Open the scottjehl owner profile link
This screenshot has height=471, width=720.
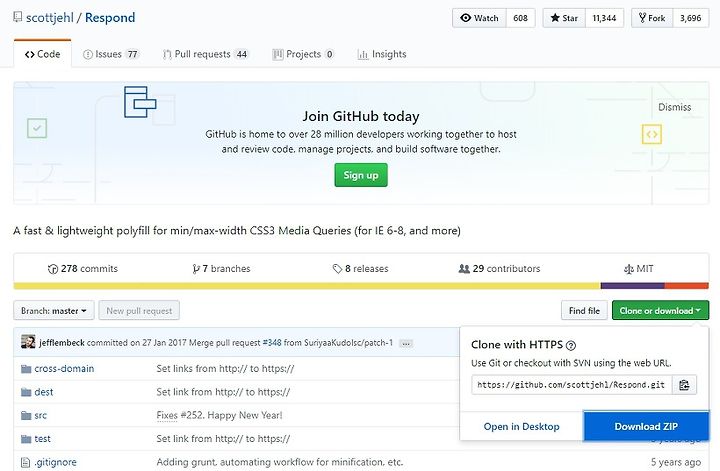[50, 17]
